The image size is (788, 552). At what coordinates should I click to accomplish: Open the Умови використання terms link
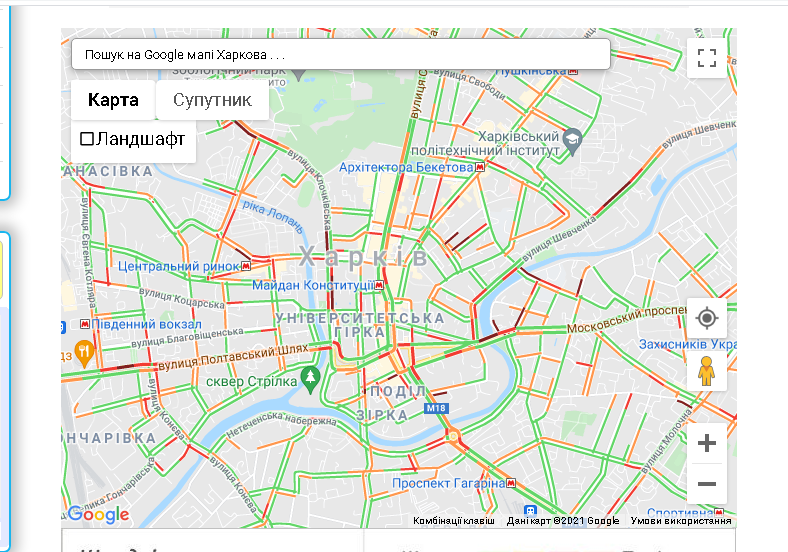681,521
